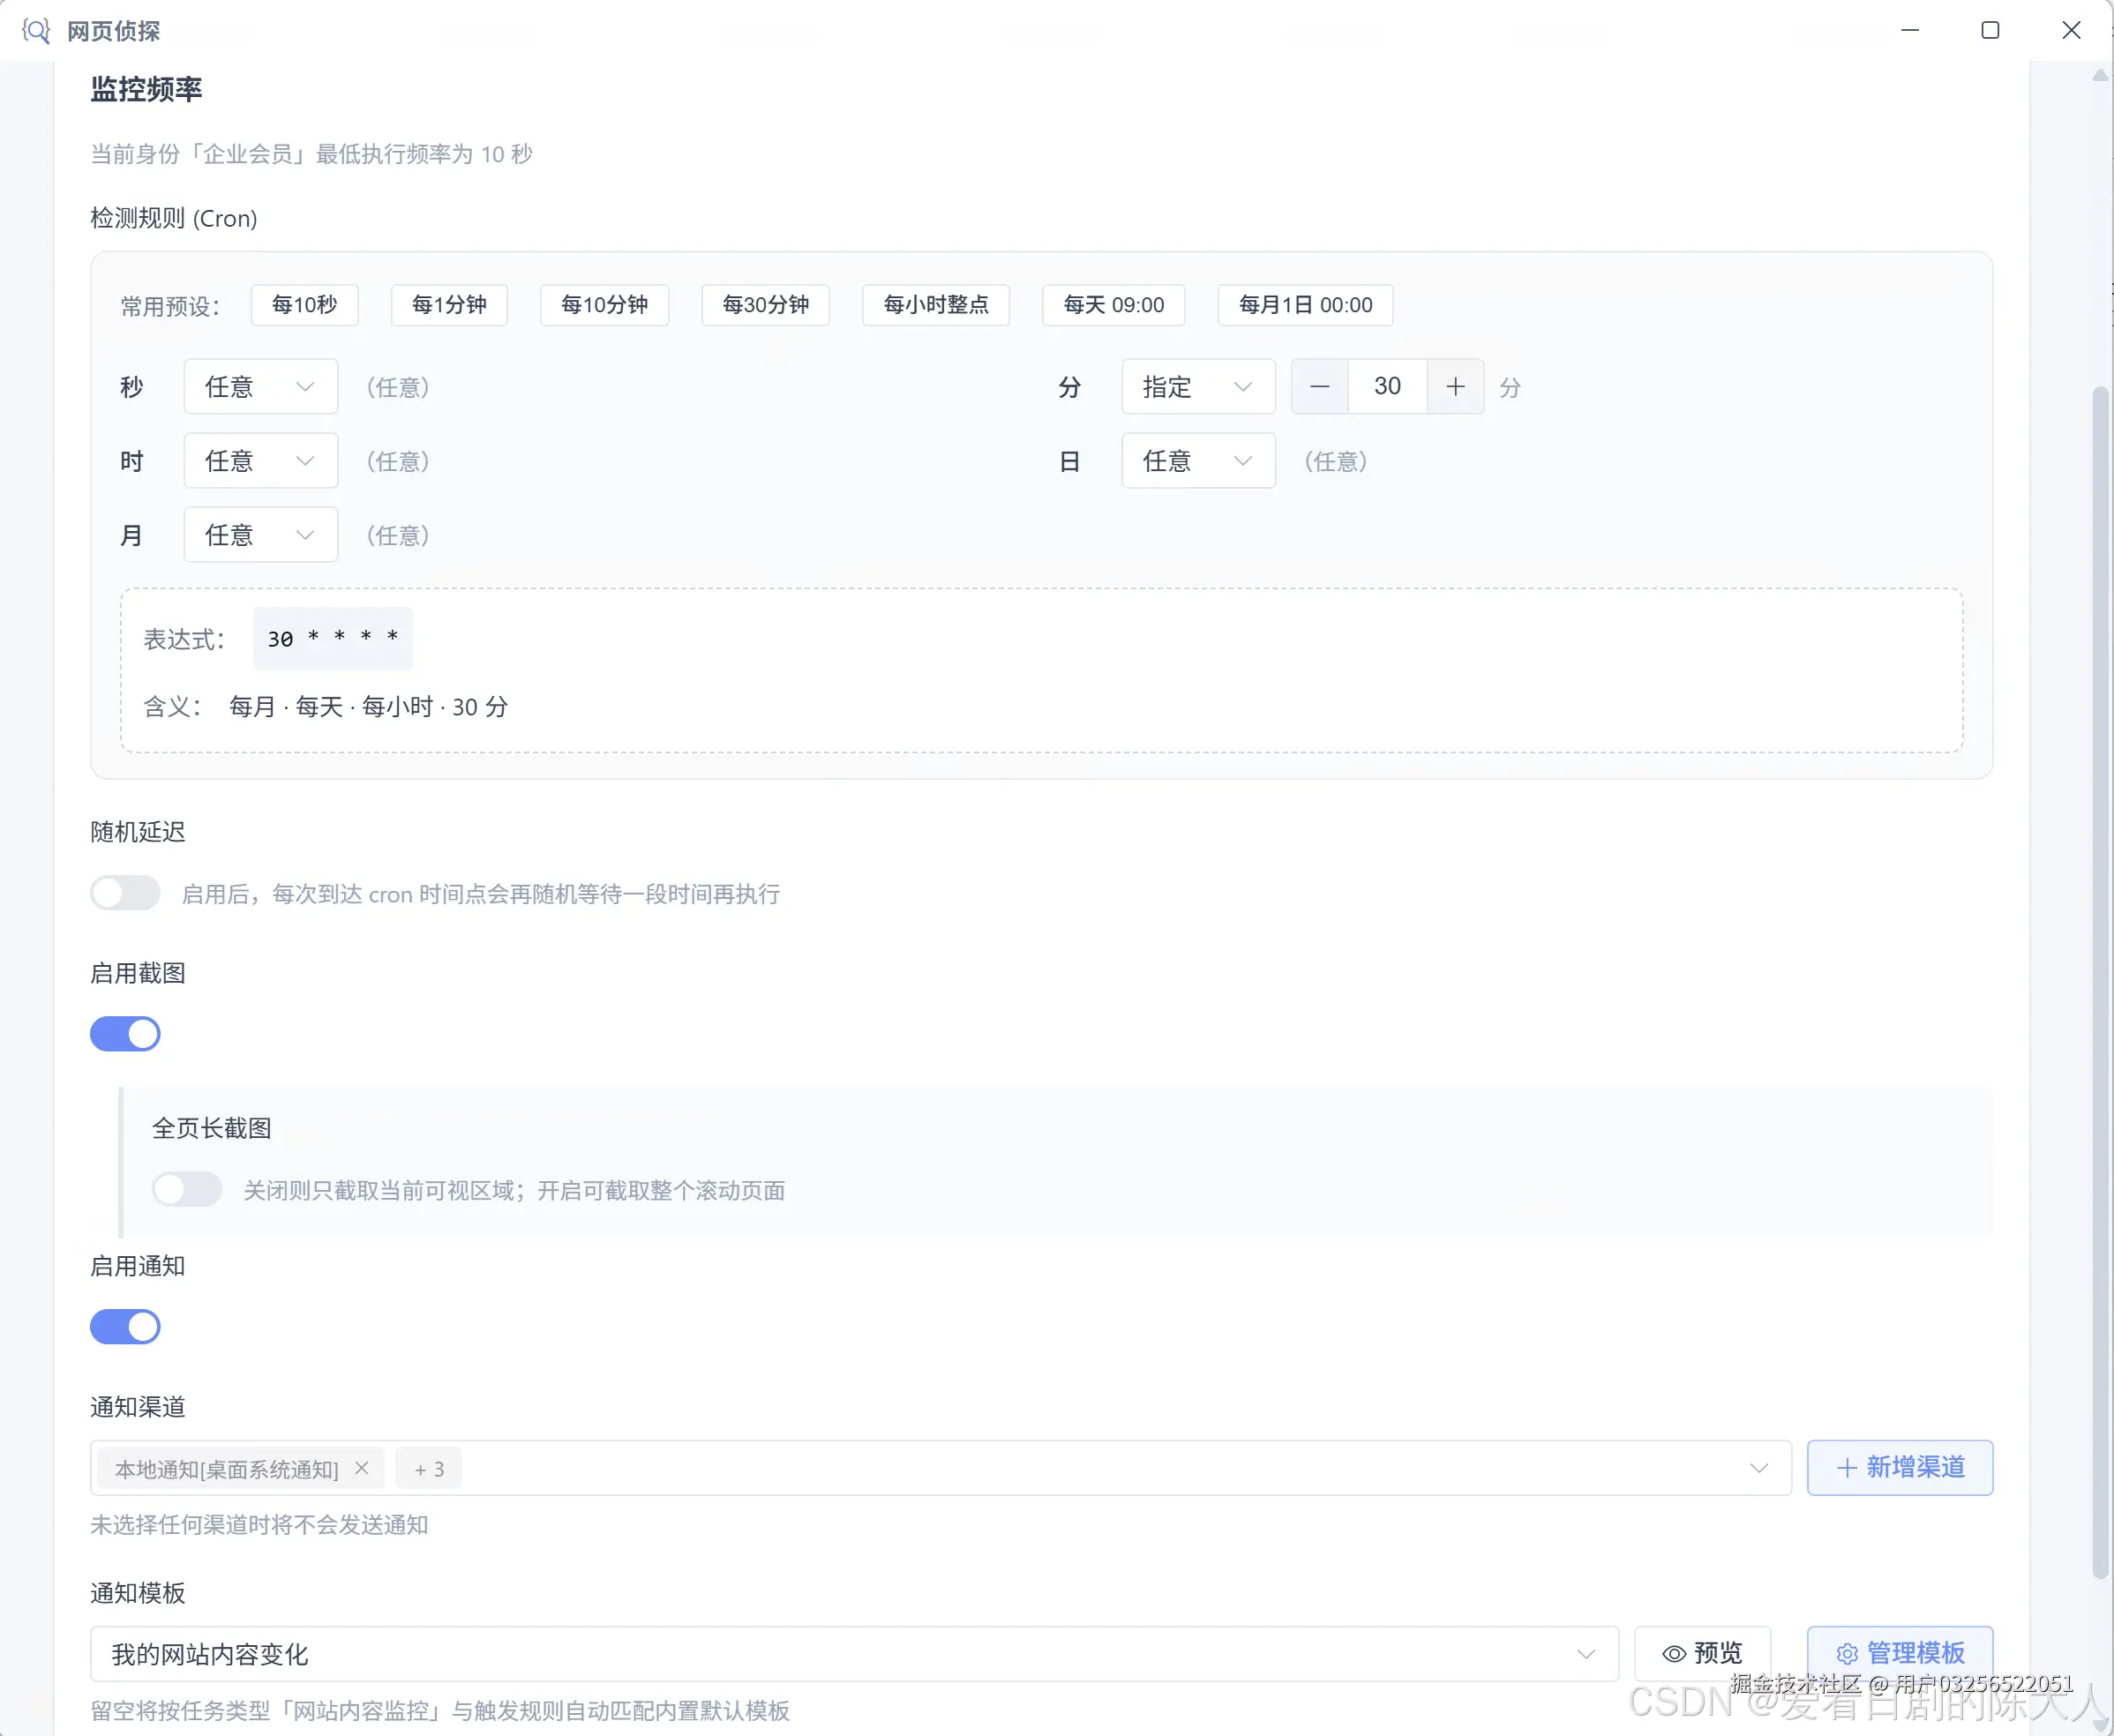
Task: Remove the 本地通知 channel tag
Action: 362,1468
